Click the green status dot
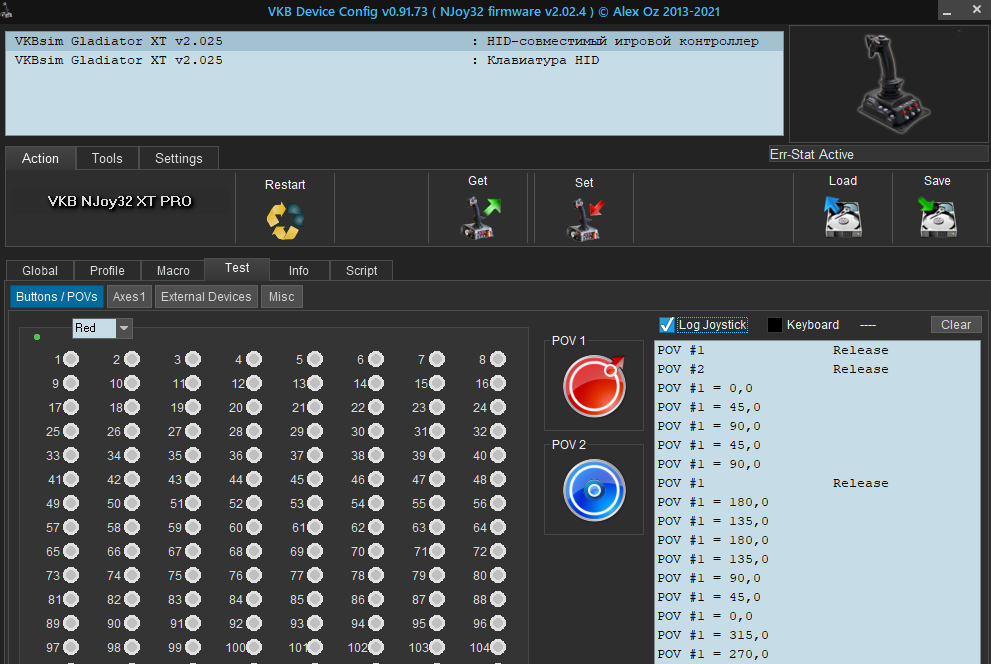The width and height of the screenshot is (991, 664). 37,337
